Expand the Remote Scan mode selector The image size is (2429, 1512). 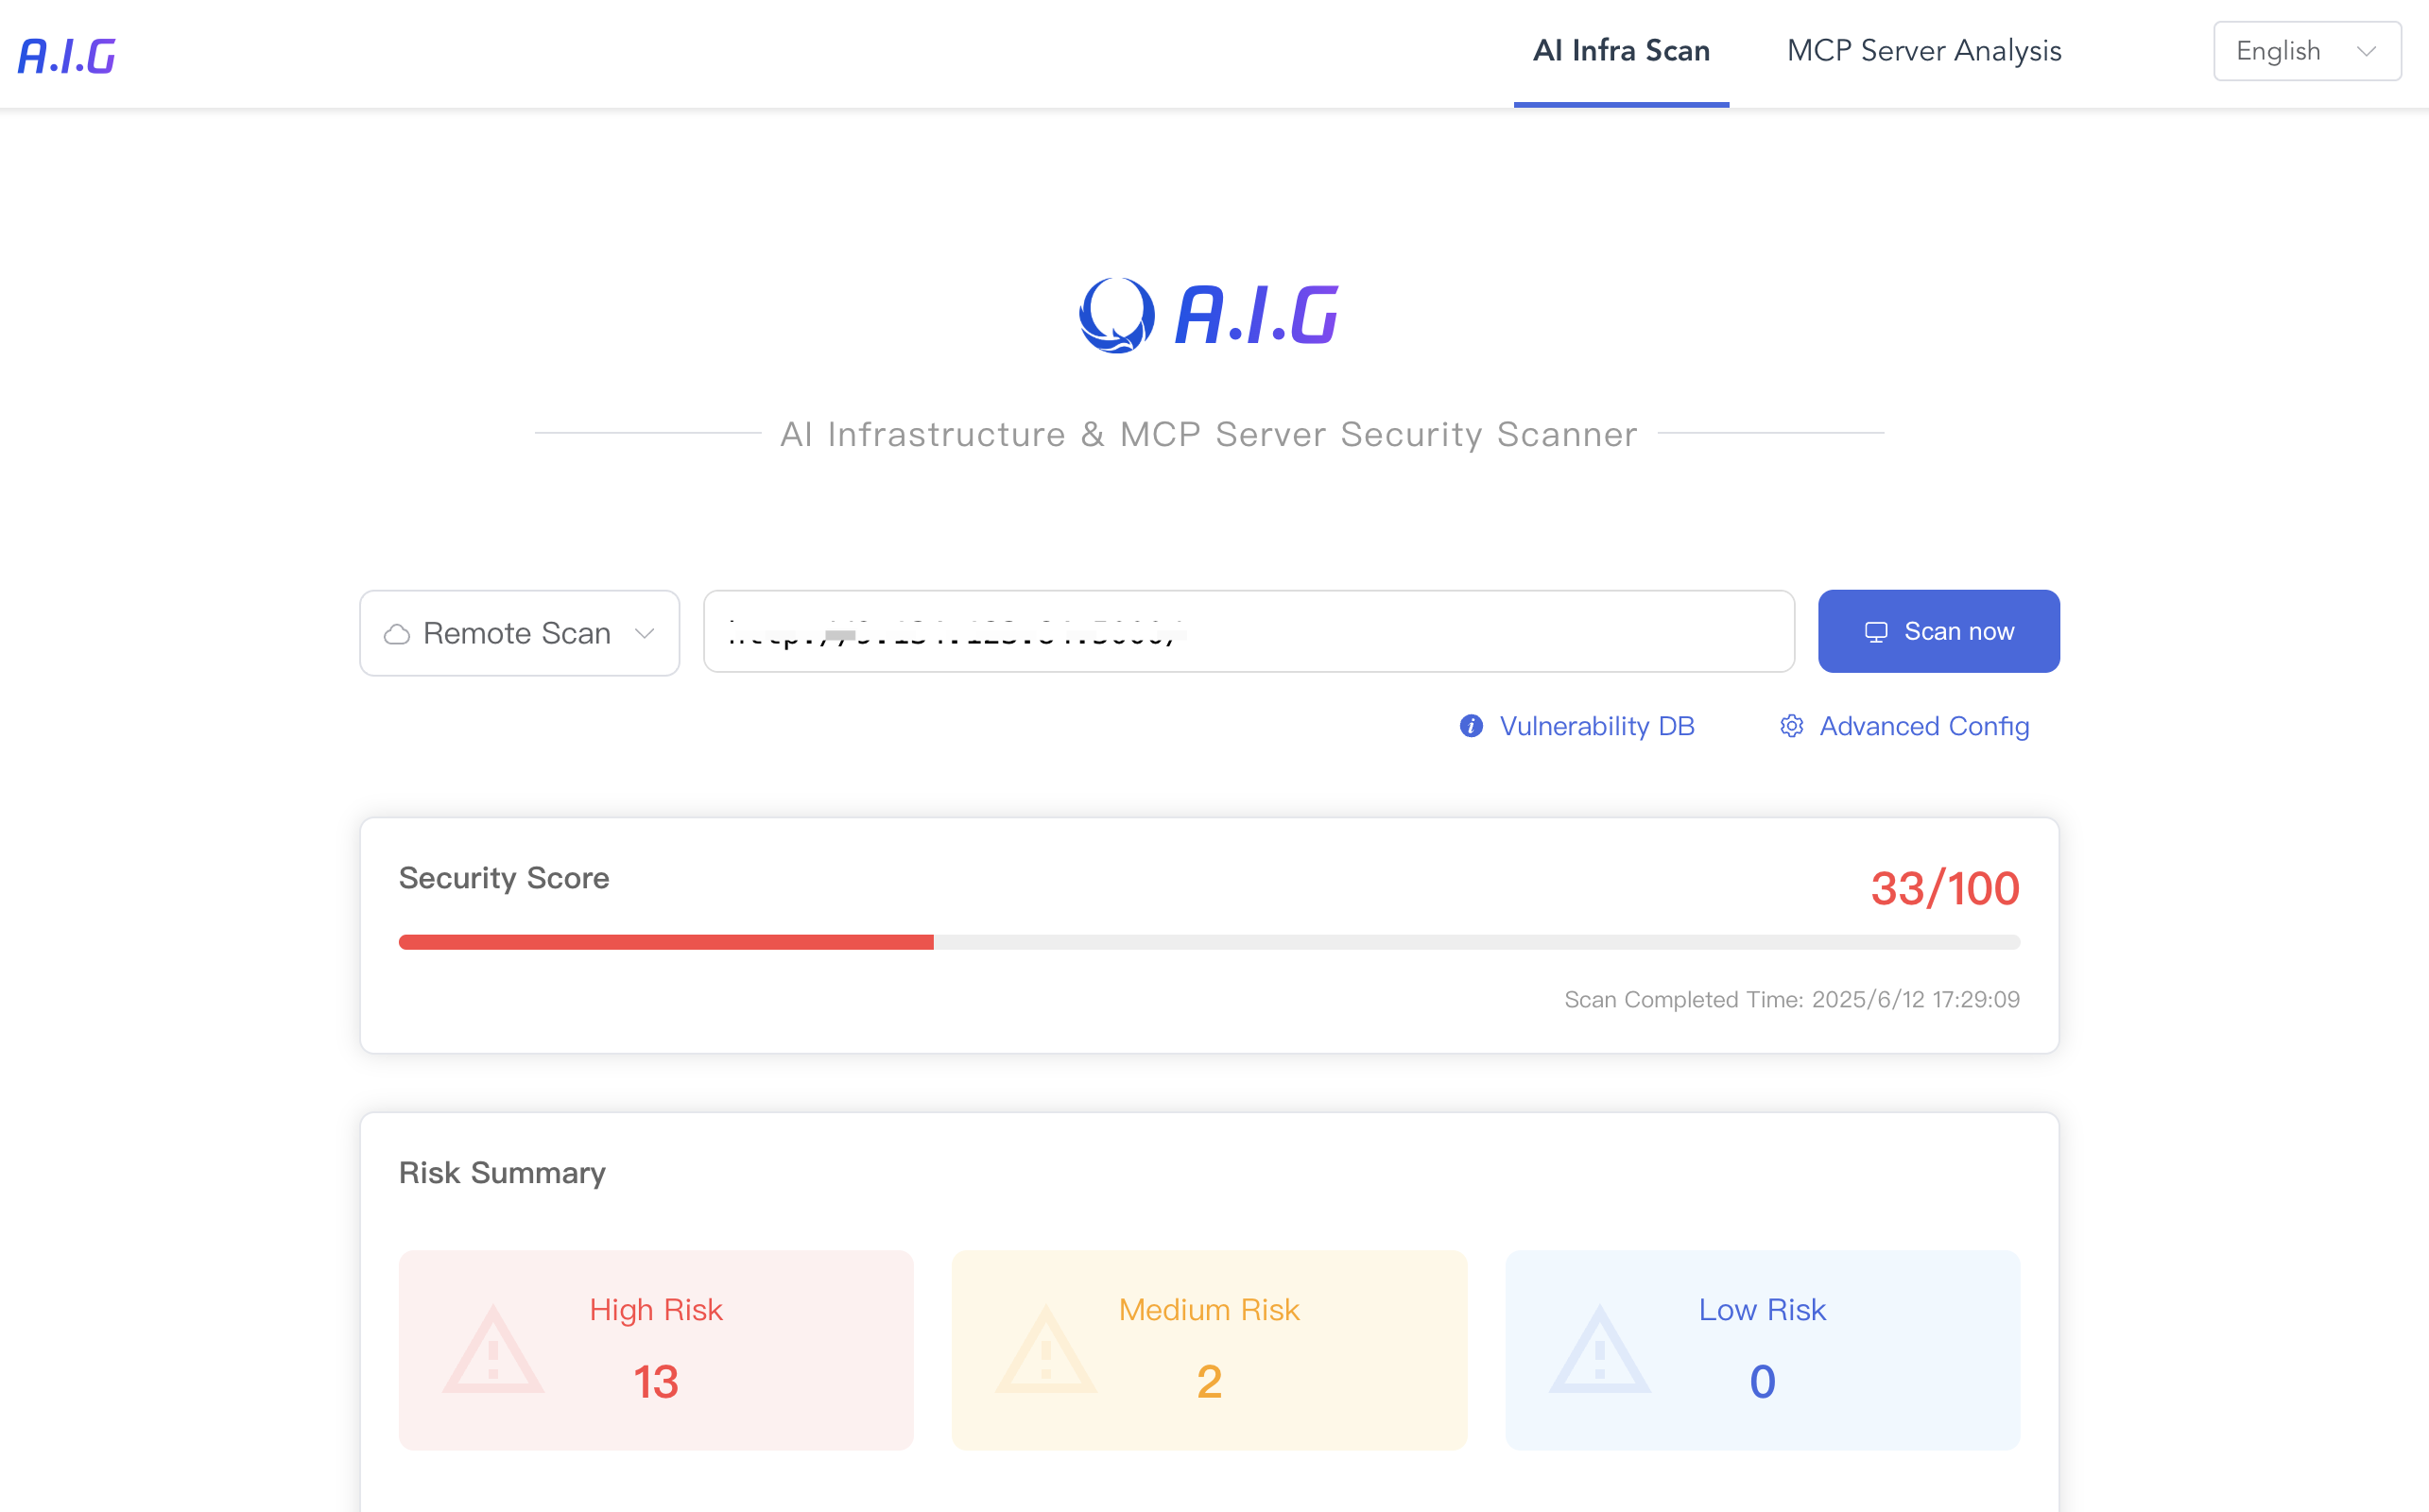519,633
